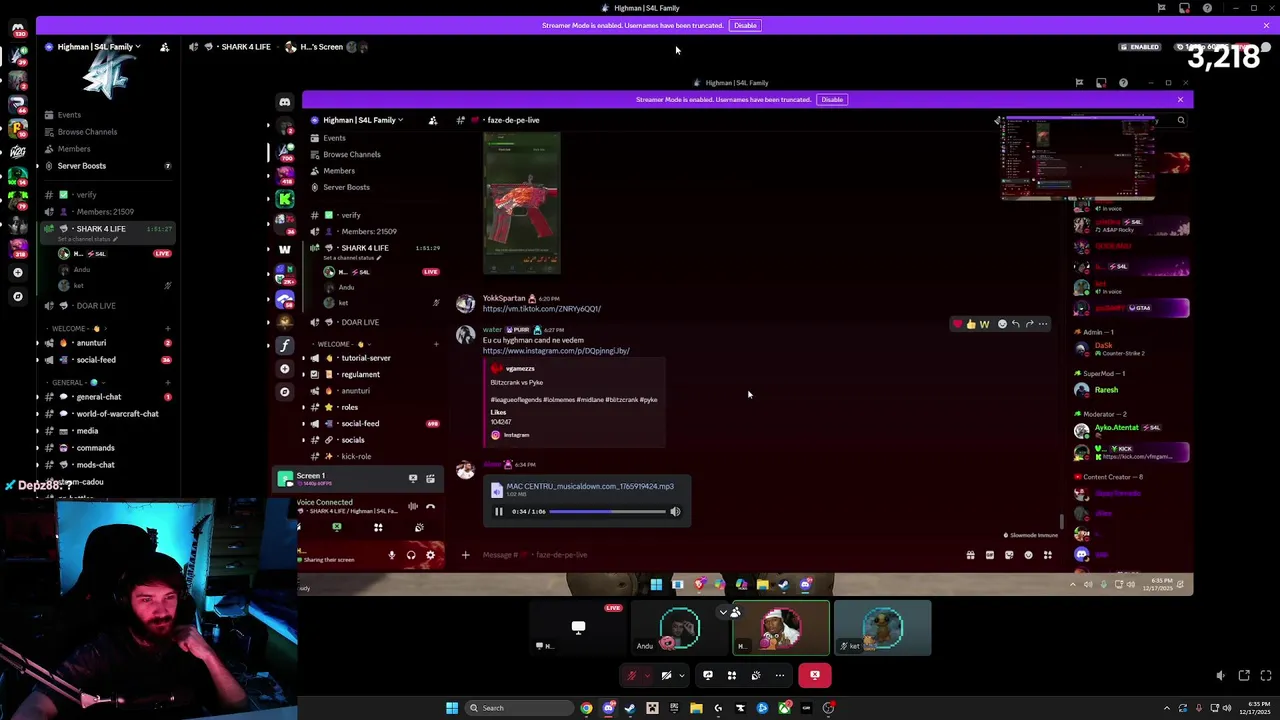Open the commands channel
This screenshot has width=1280, height=720.
pos(95,448)
